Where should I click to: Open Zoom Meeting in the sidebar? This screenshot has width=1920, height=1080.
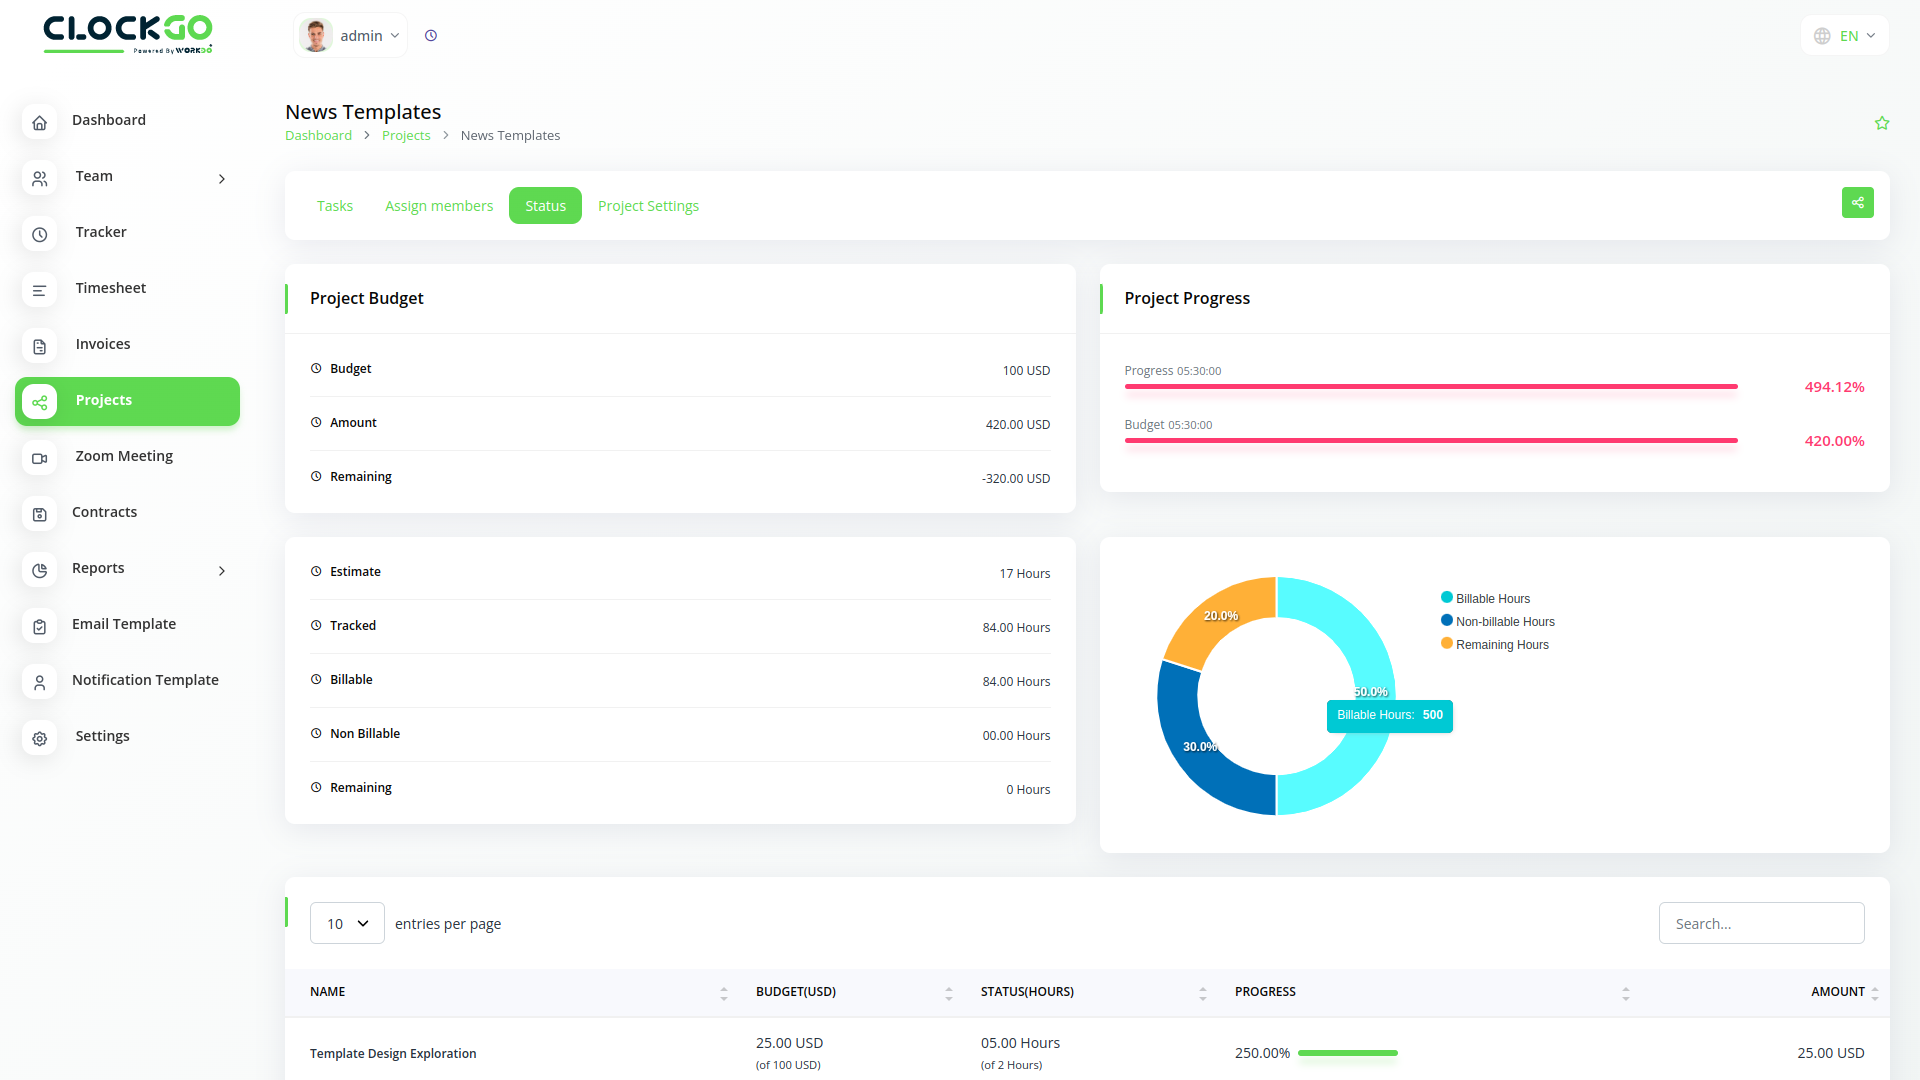pos(124,456)
